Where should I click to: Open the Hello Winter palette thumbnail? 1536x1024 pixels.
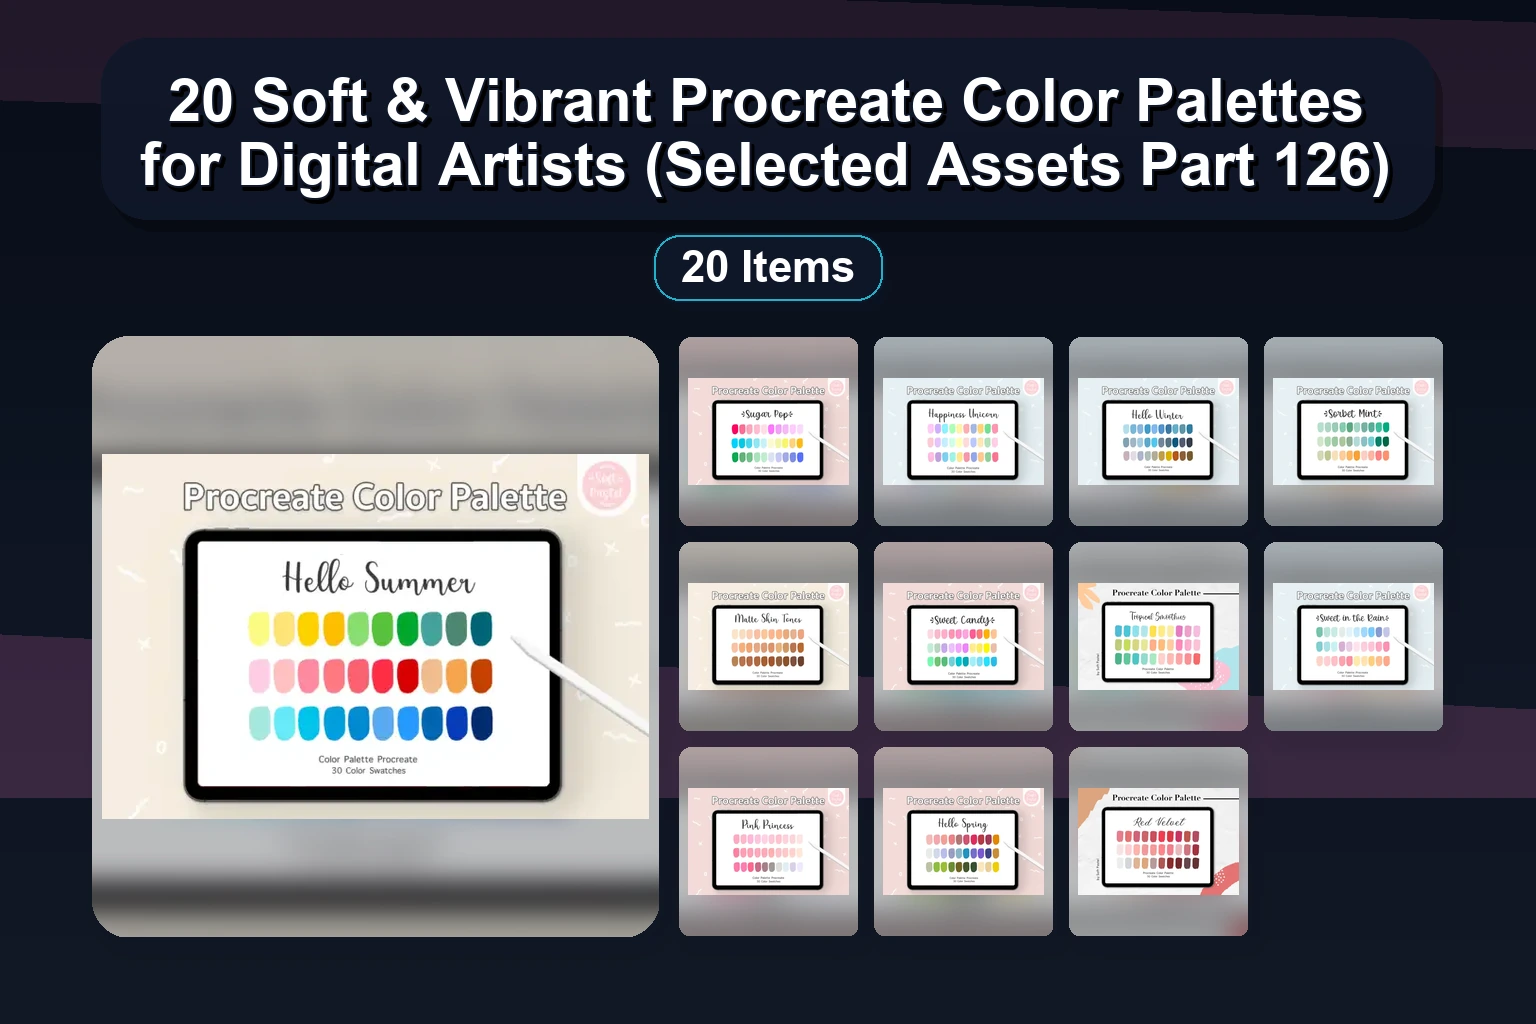pos(1158,431)
